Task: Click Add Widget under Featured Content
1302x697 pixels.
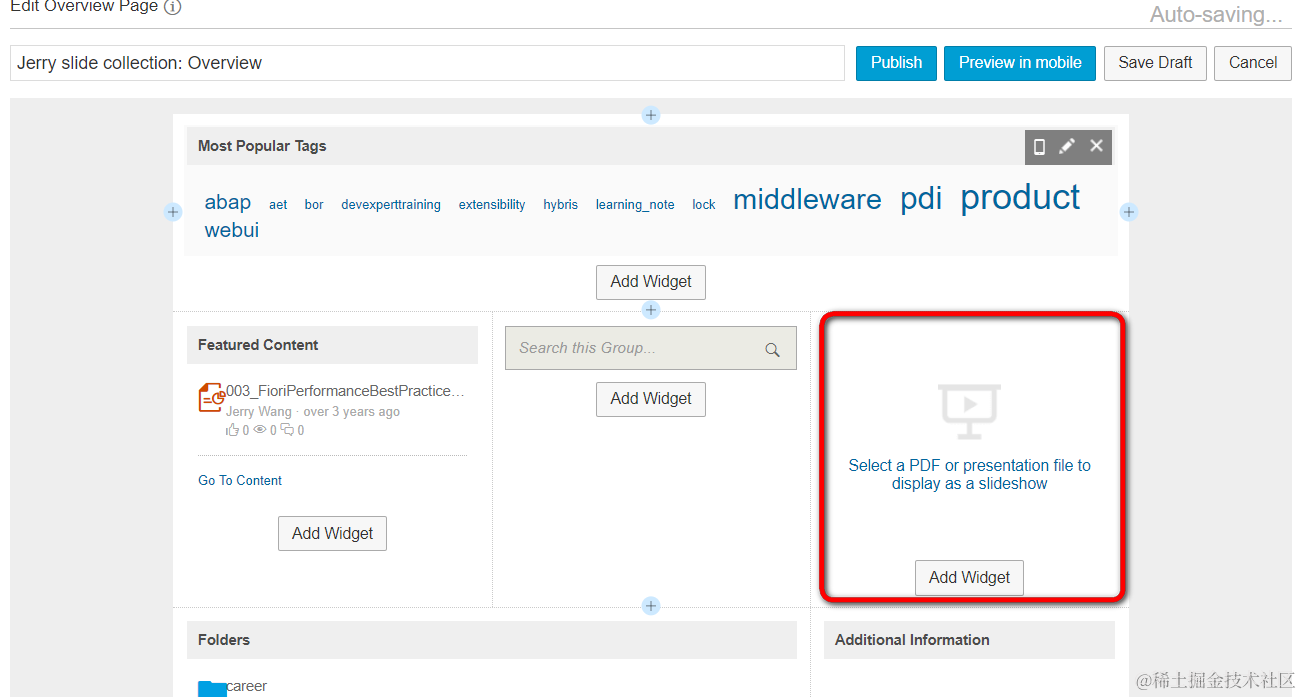Action: point(332,534)
